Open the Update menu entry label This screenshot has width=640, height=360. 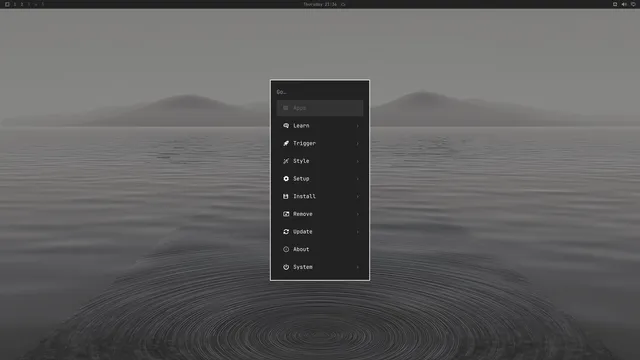(303, 231)
